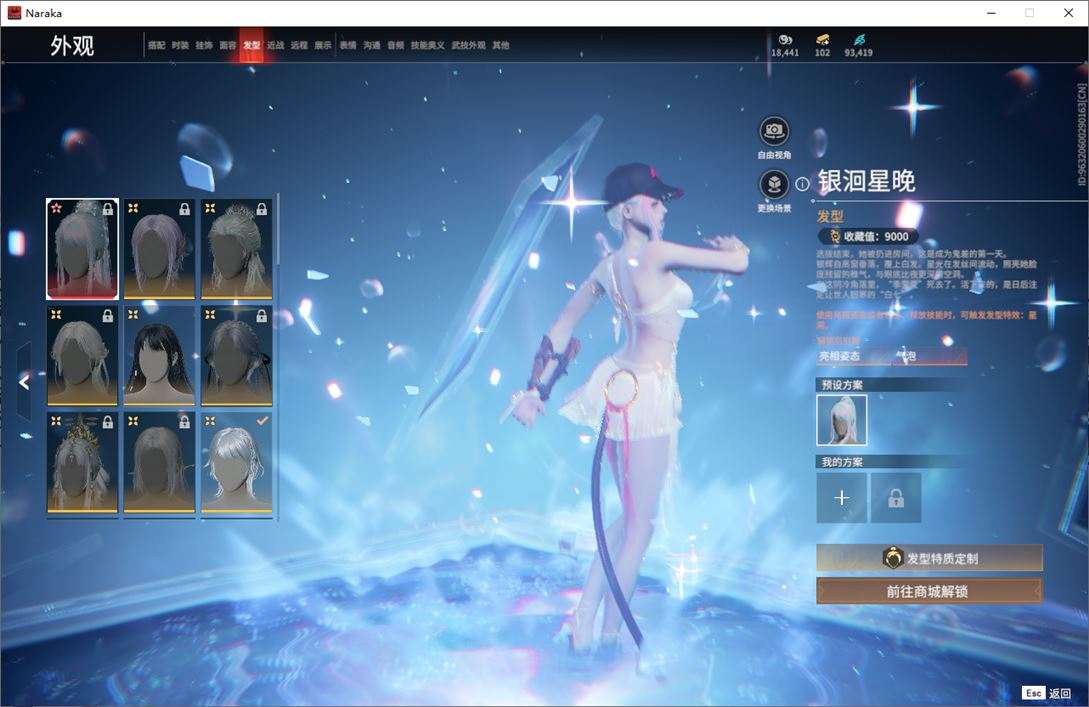
Task: Select the highlighted 发型 tab
Action: (251, 45)
